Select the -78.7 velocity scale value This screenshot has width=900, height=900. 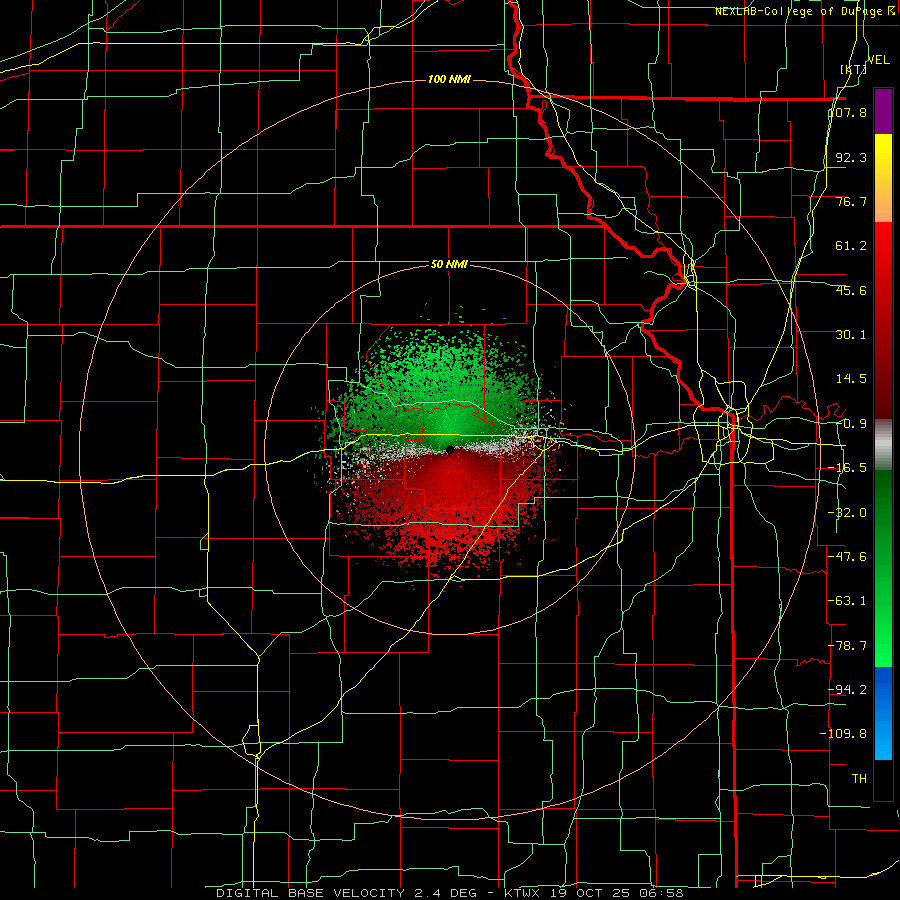click(848, 646)
